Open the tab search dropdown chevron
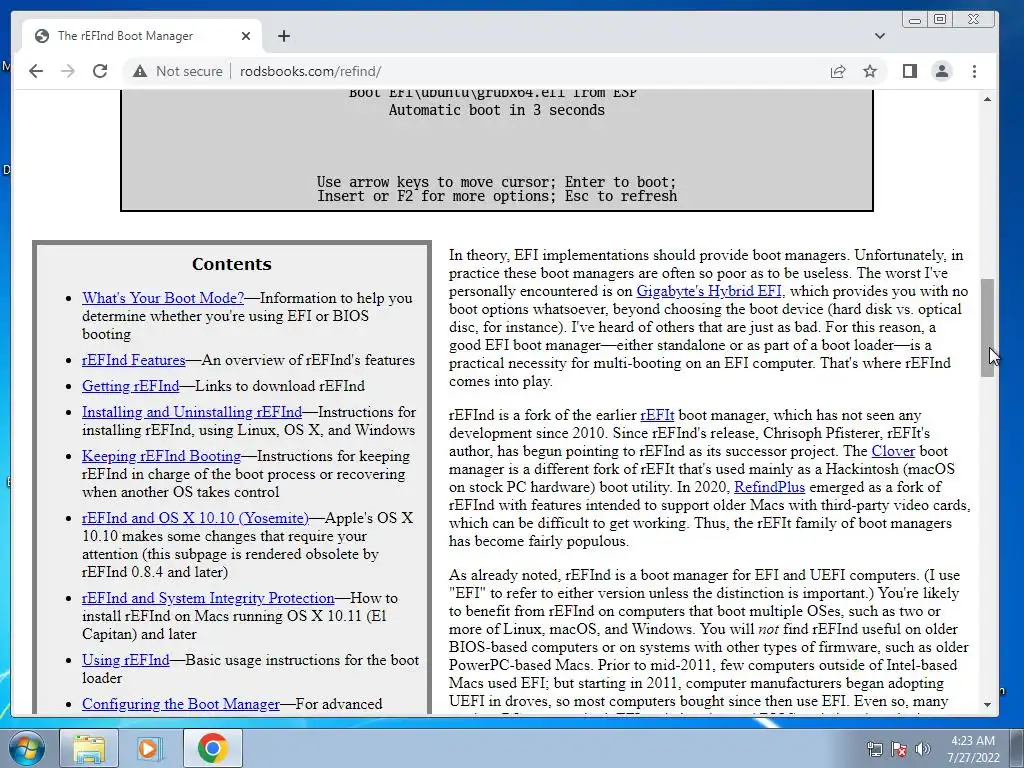This screenshot has height=768, width=1024. pos(880,36)
